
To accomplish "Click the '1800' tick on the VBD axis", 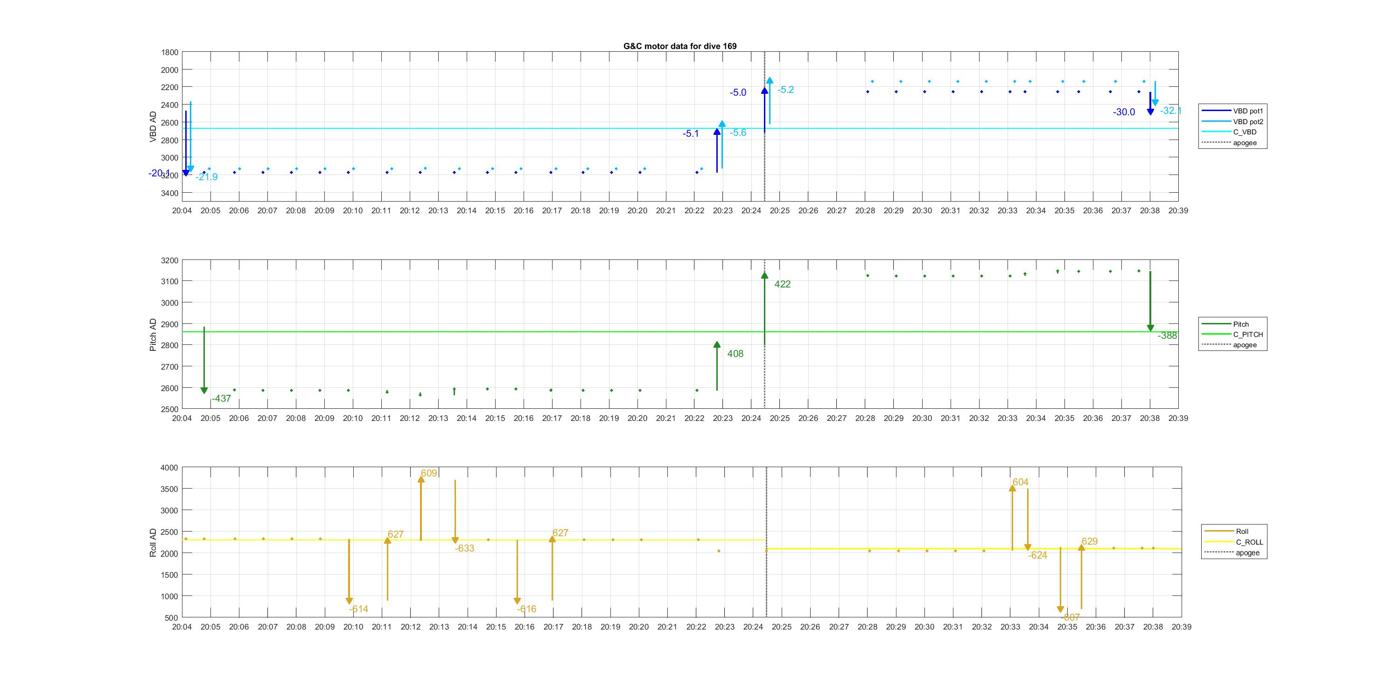I will coord(169,52).
